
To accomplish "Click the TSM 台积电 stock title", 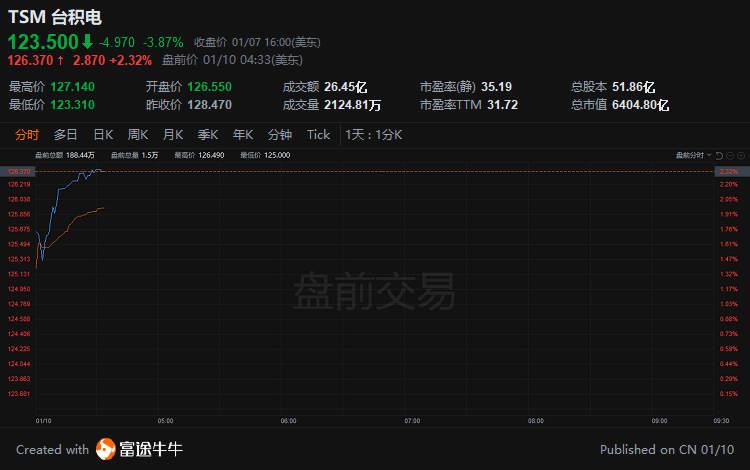I will click(x=55, y=17).
